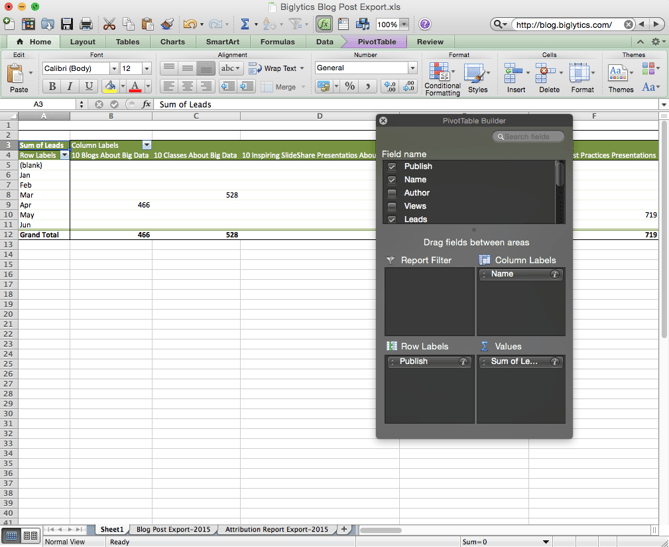
Task: Open Conditional Formatting in the ribbon
Action: (x=442, y=78)
